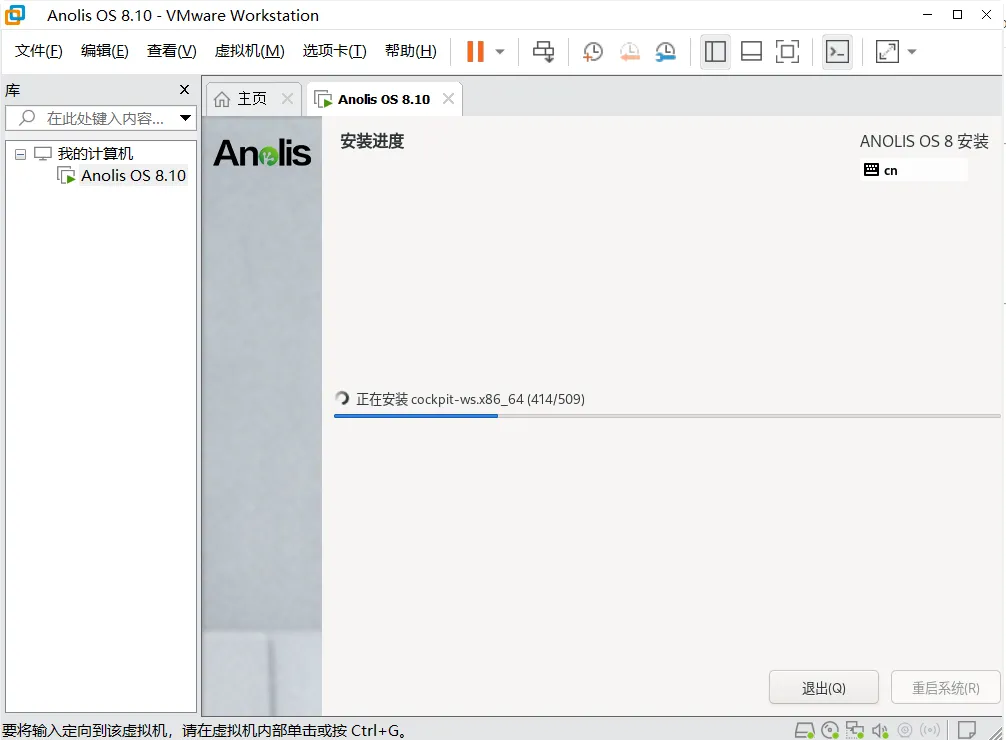The height and width of the screenshot is (740, 1006).
Task: Click the VMware Workstation app icon
Action: [x=15, y=15]
